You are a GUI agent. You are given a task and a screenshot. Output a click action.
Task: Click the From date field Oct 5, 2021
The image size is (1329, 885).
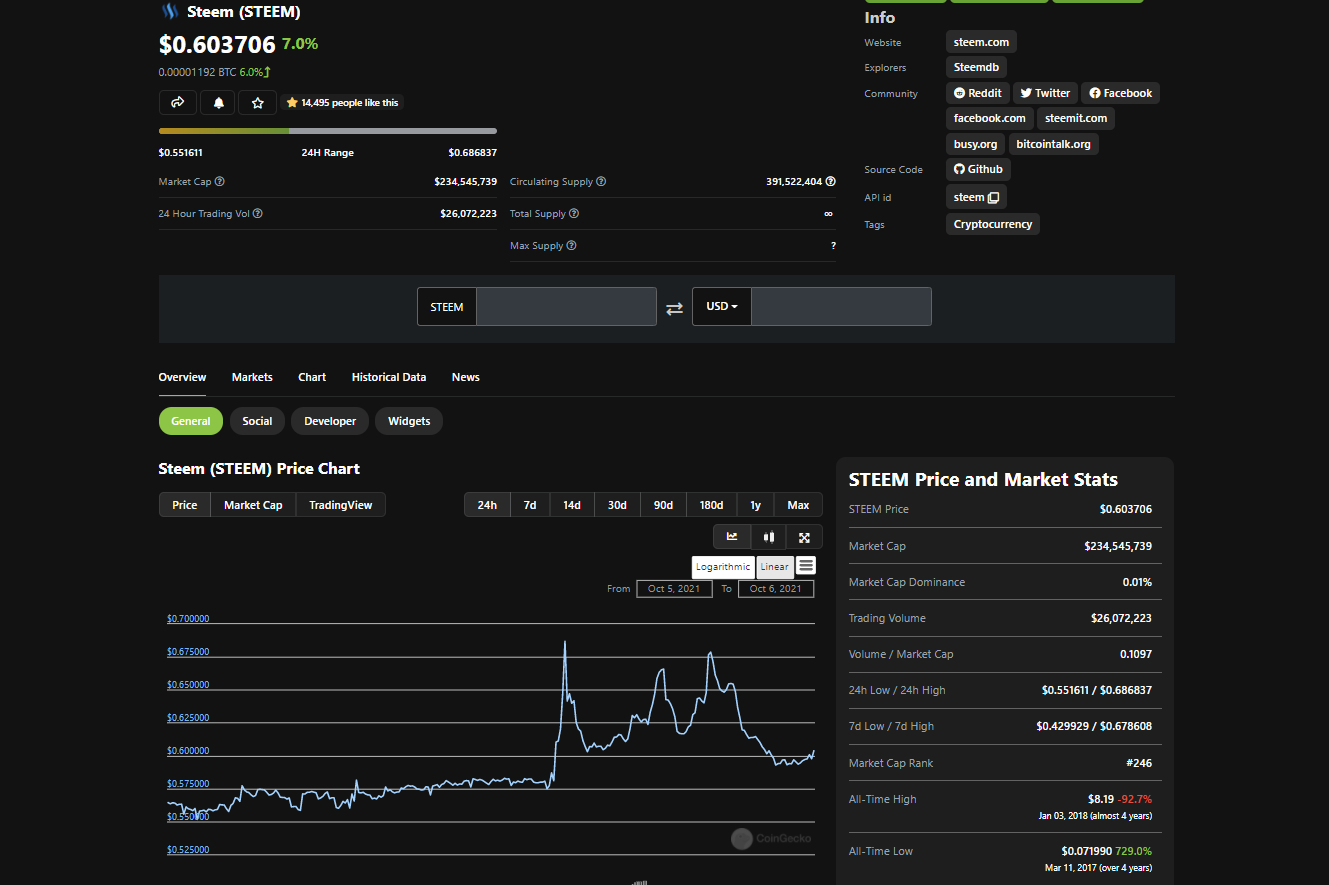coord(674,589)
